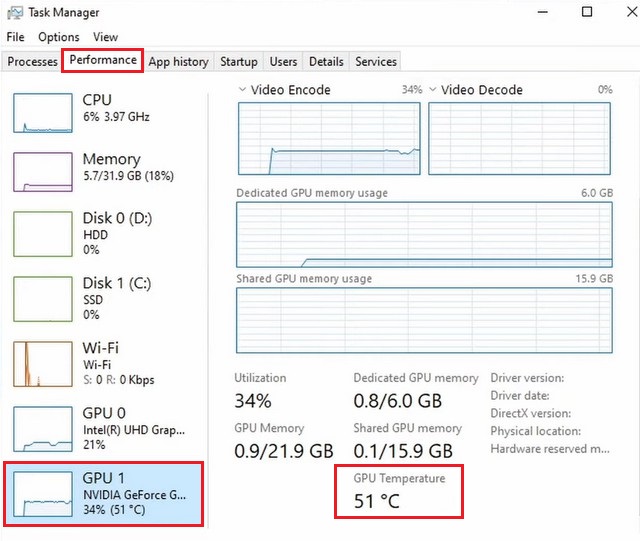
Task: Click the GPU 0 '21%' usage text
Action: [94, 445]
